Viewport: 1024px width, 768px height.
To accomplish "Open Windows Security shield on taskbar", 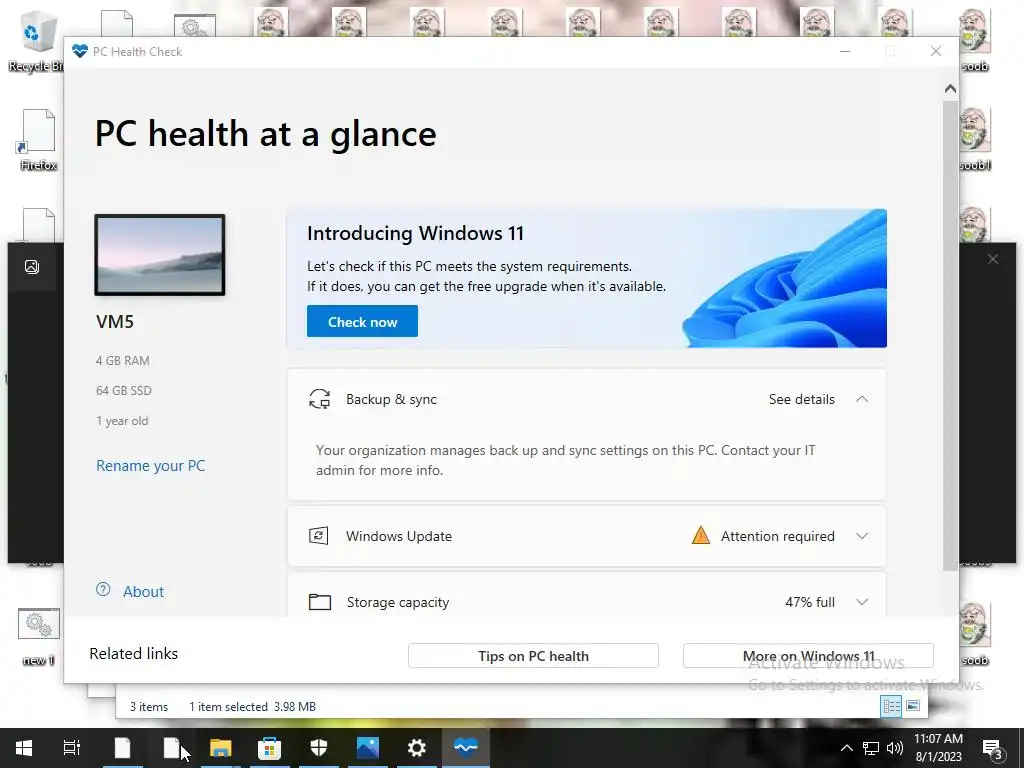I will (319, 748).
